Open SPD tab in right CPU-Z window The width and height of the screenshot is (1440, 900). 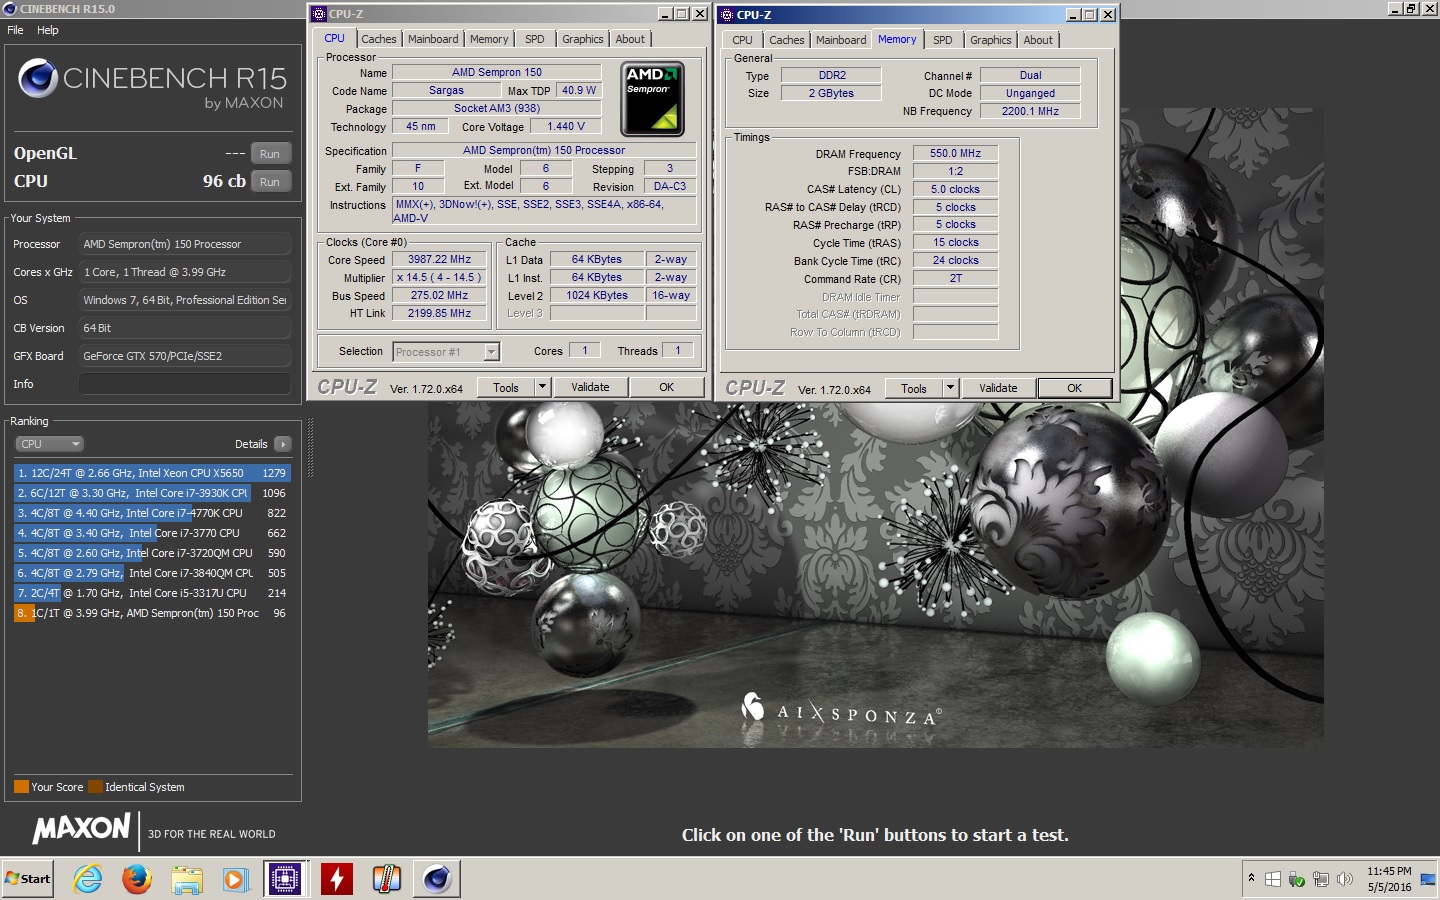tap(943, 40)
